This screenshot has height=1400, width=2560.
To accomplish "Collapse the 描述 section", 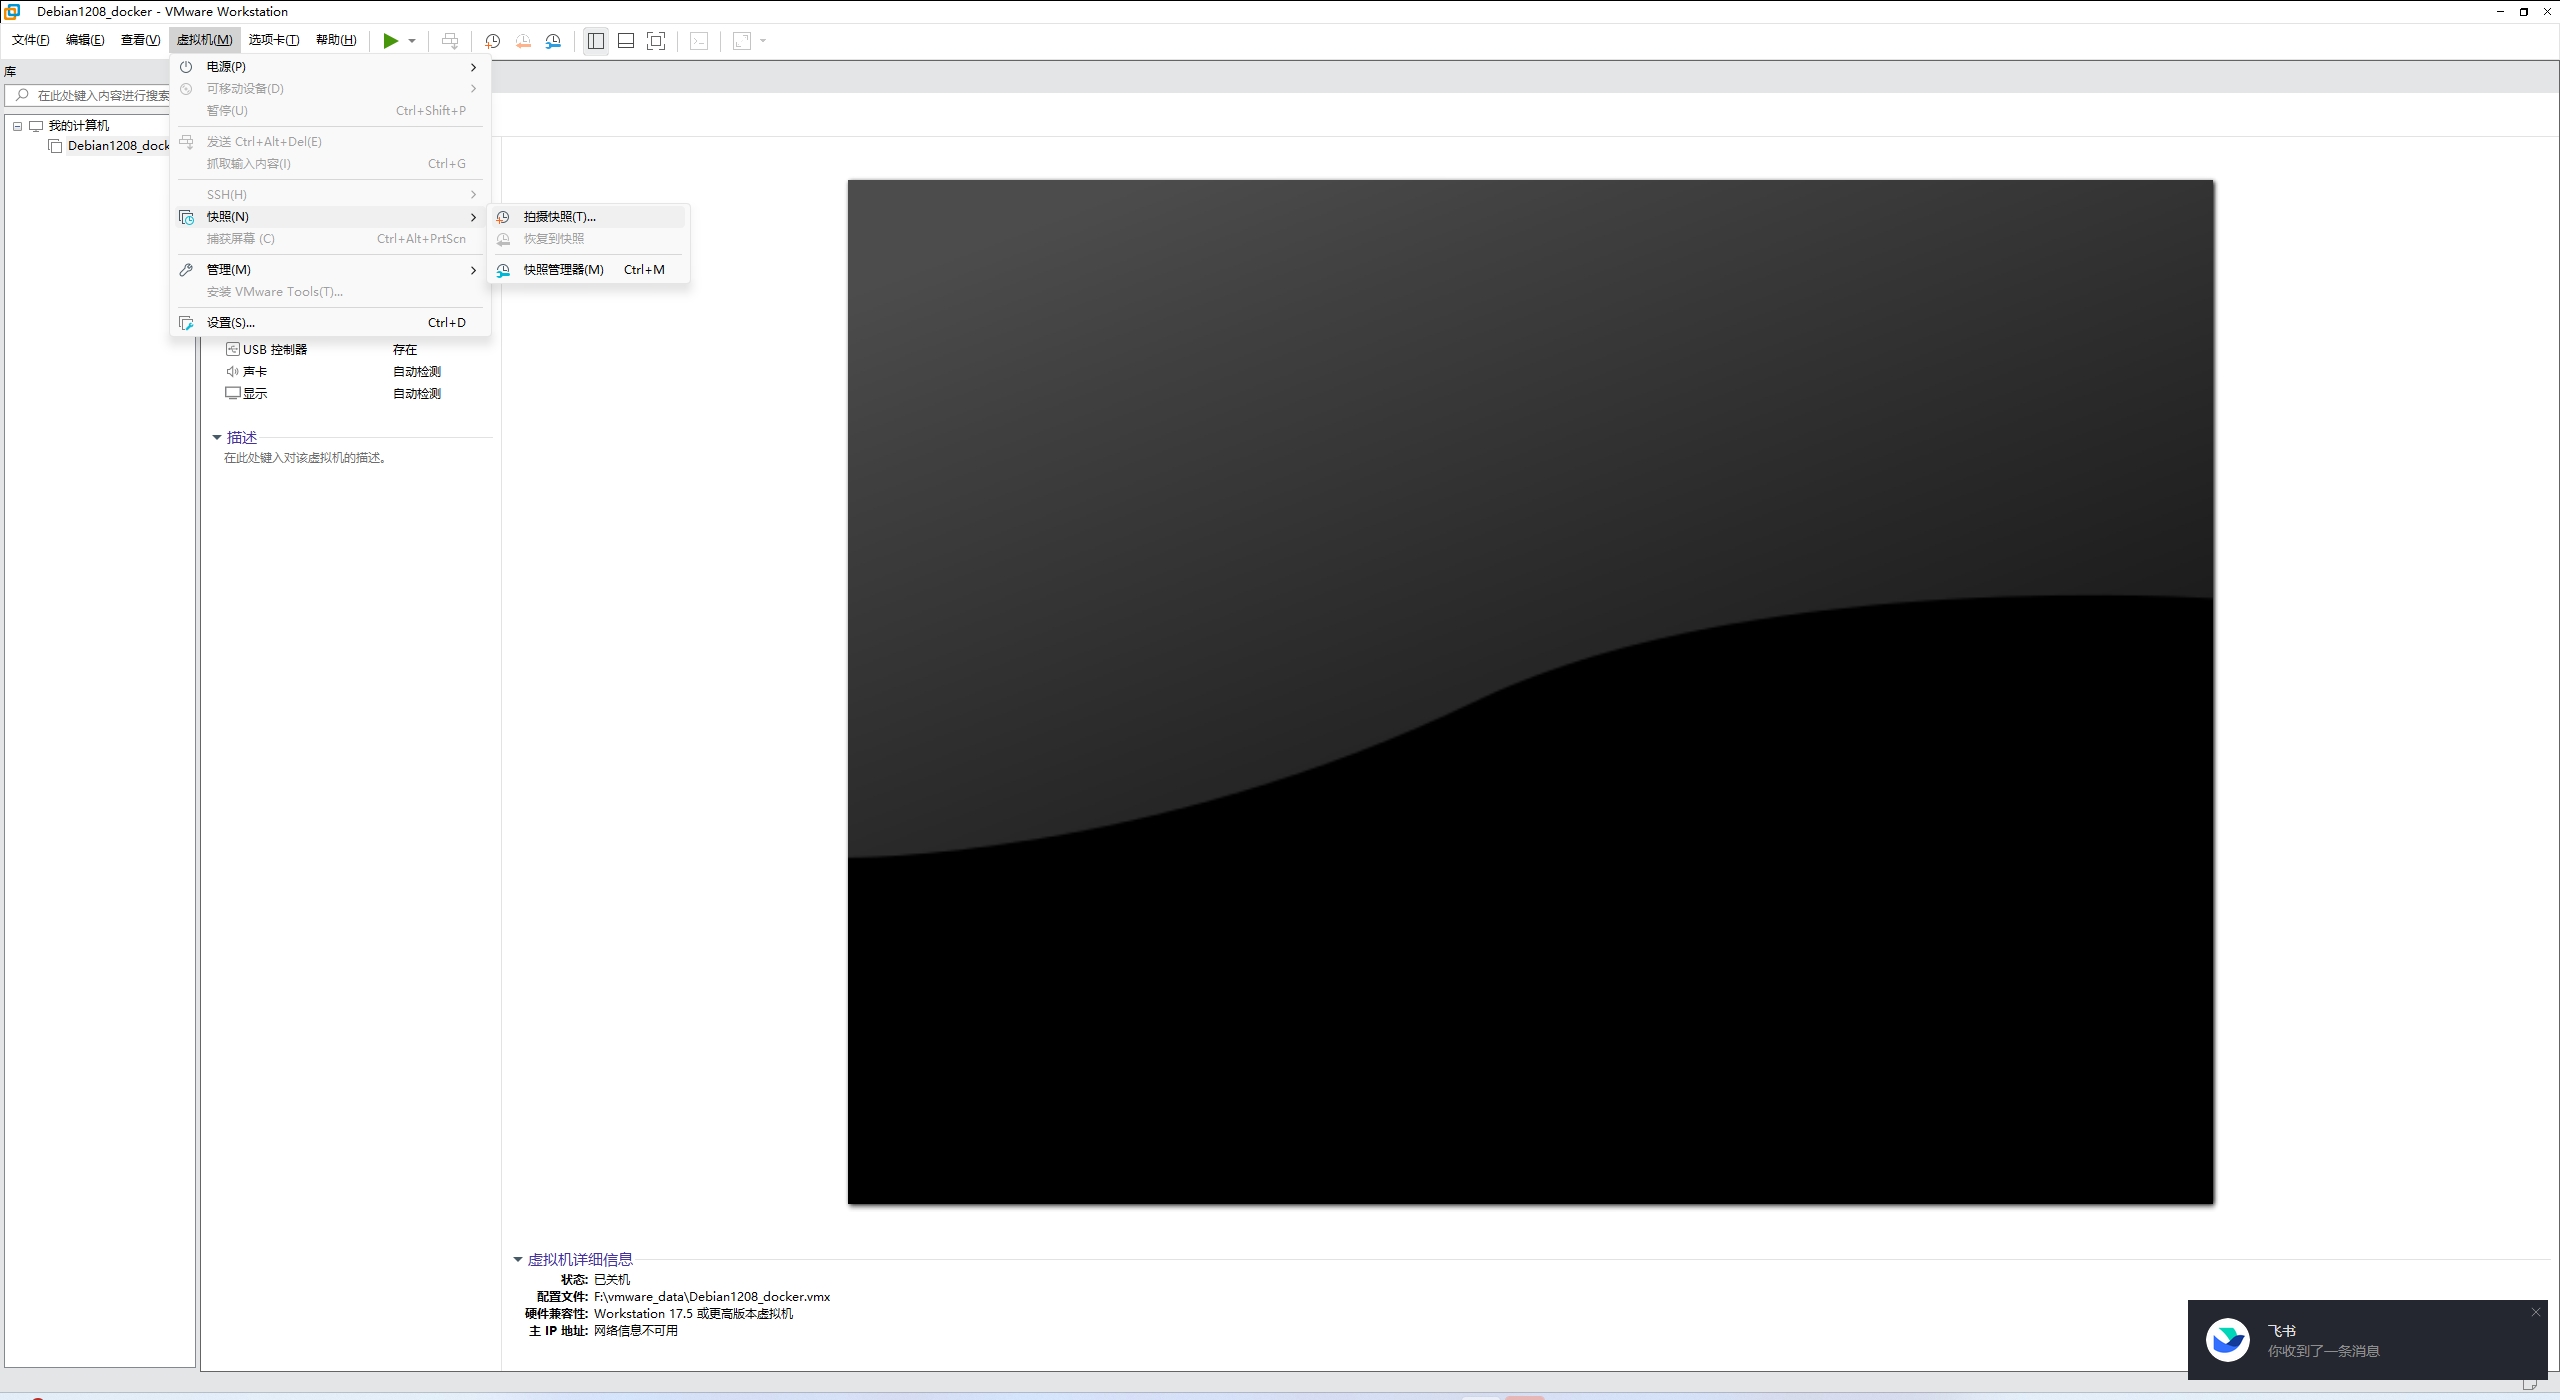I will point(217,437).
